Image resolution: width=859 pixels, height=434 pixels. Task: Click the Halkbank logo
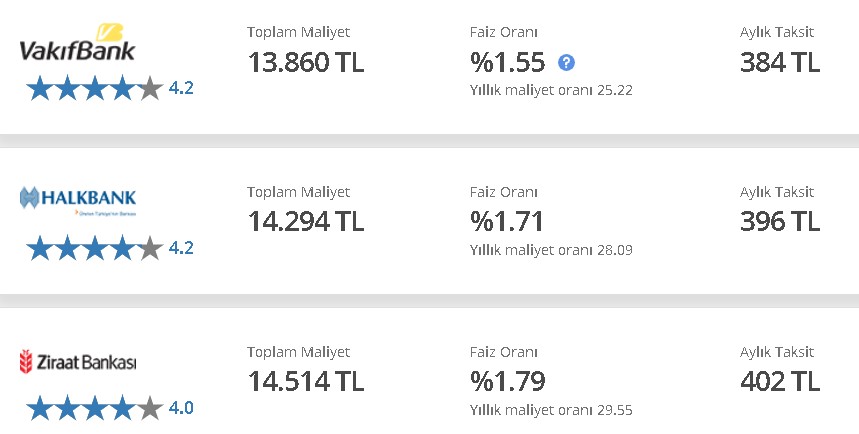coord(78,201)
